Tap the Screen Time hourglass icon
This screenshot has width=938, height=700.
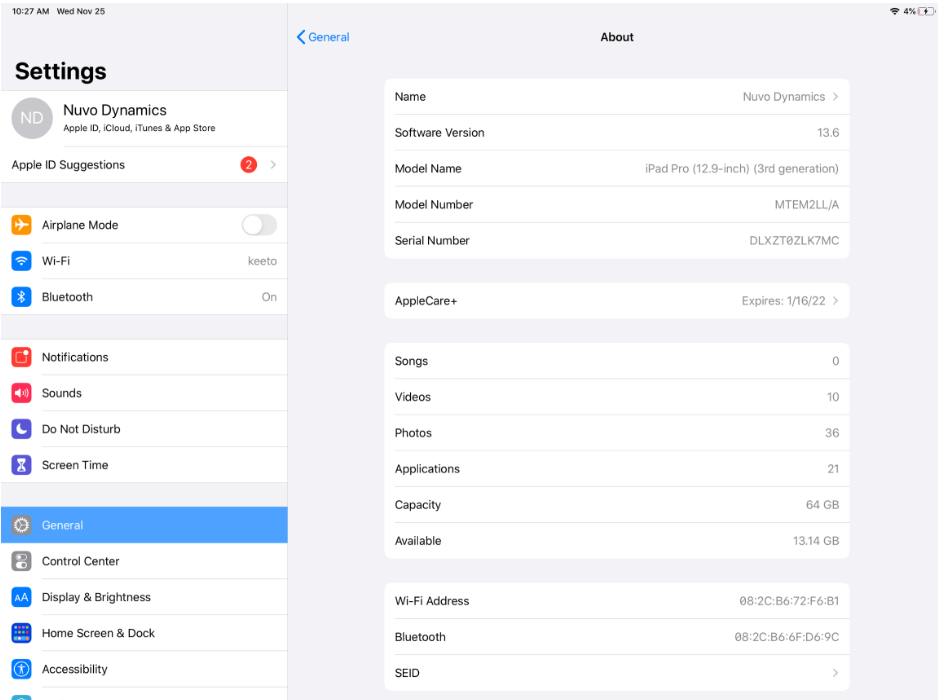click(x=22, y=465)
